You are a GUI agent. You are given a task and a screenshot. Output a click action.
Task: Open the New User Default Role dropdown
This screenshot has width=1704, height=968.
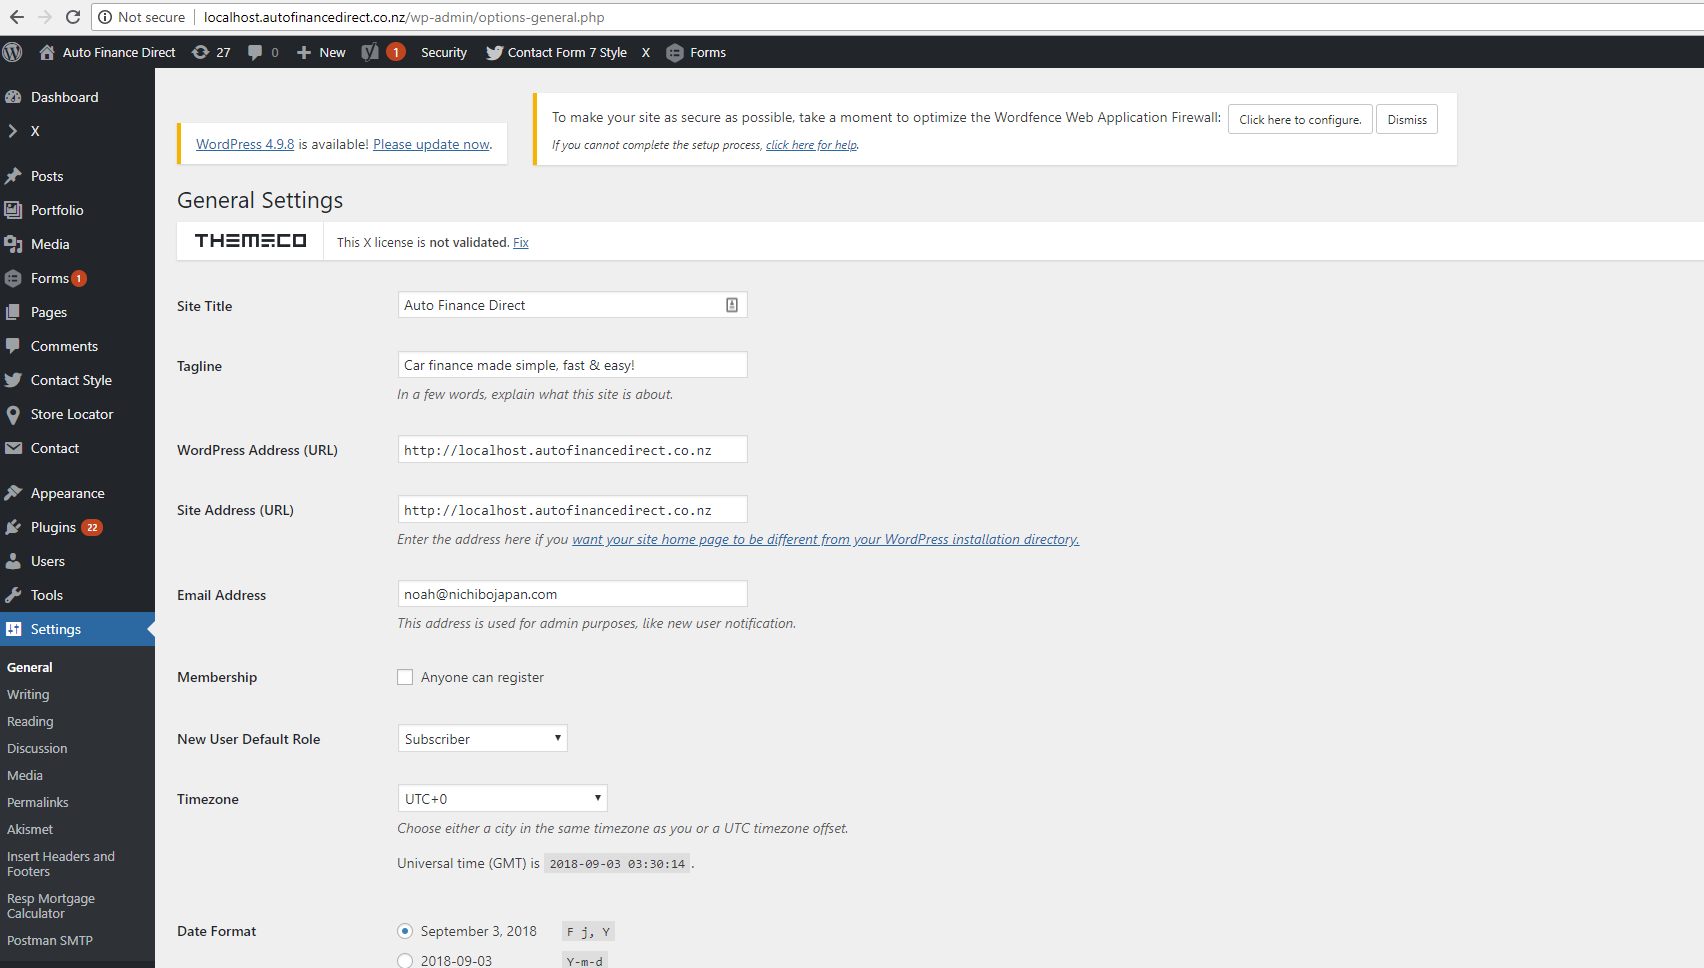[x=482, y=739]
